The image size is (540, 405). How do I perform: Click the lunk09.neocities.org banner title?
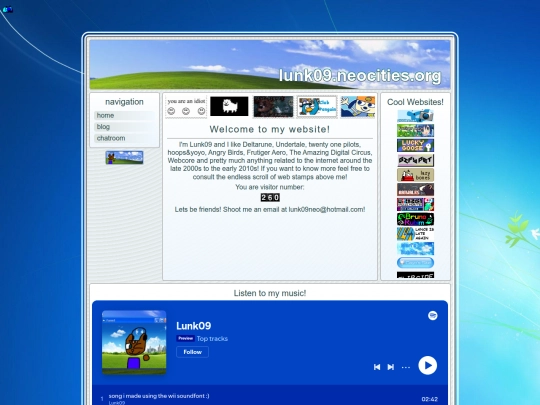tap(360, 75)
